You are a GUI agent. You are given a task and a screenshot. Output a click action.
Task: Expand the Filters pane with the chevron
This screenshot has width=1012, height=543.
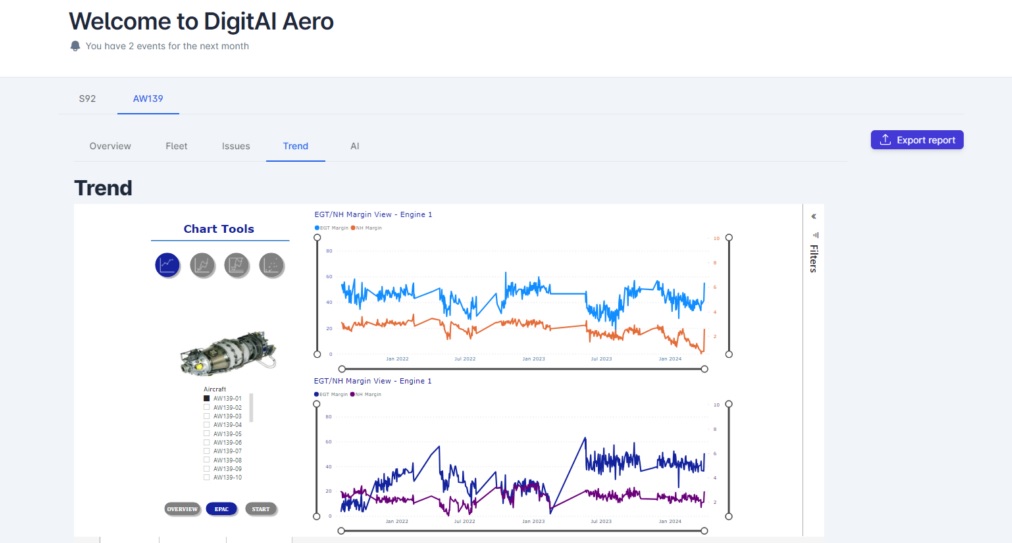point(814,216)
